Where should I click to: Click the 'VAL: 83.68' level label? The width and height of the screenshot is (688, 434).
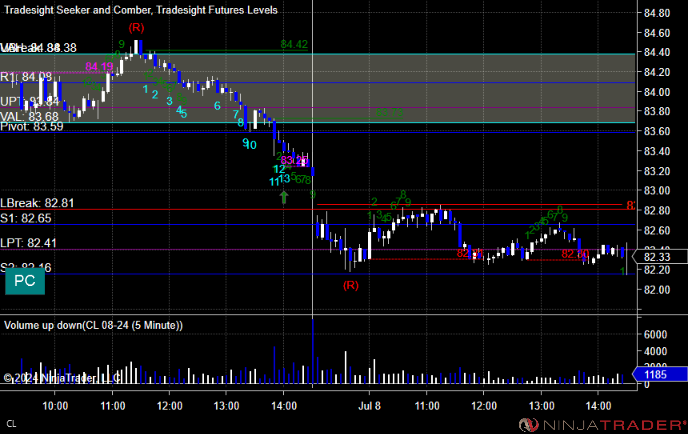pyautogui.click(x=29, y=117)
